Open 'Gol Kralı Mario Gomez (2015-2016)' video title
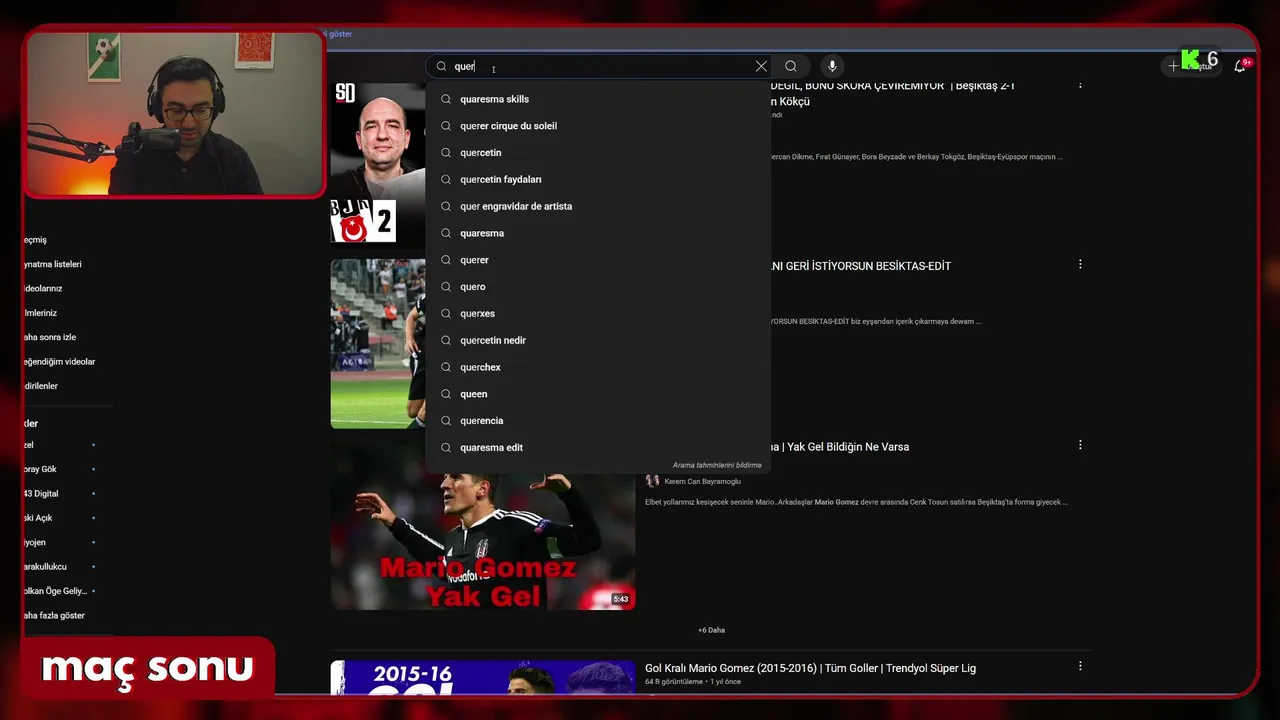Viewport: 1280px width, 720px height. [x=810, y=668]
